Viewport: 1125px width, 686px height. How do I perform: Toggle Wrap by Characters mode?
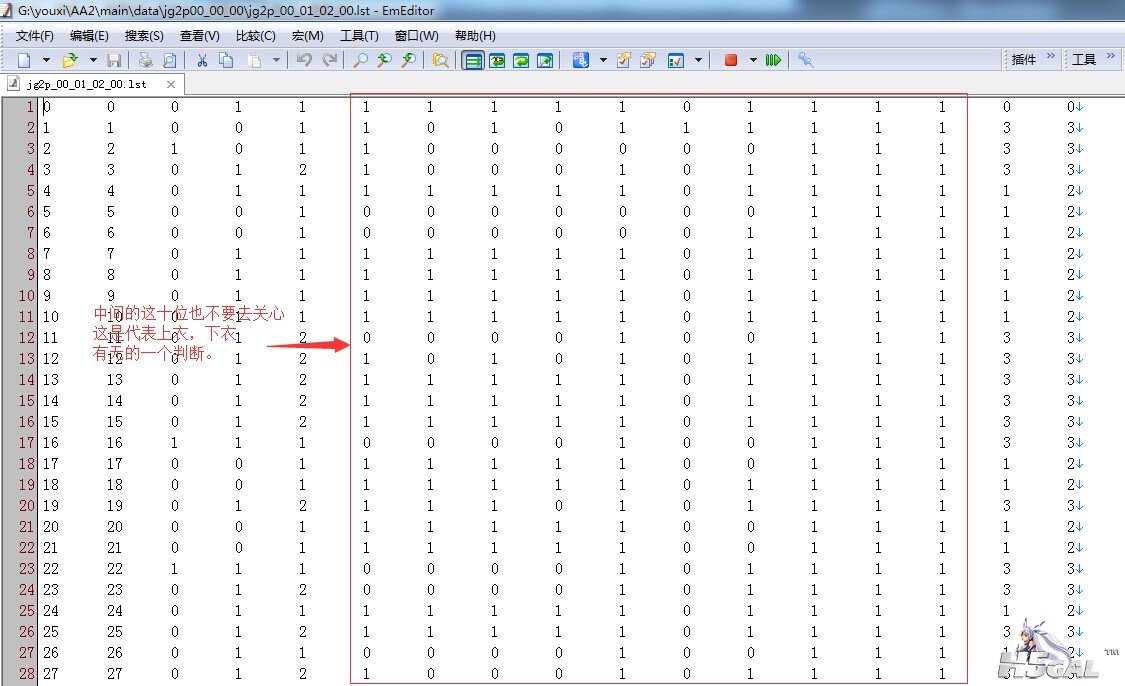coord(497,60)
